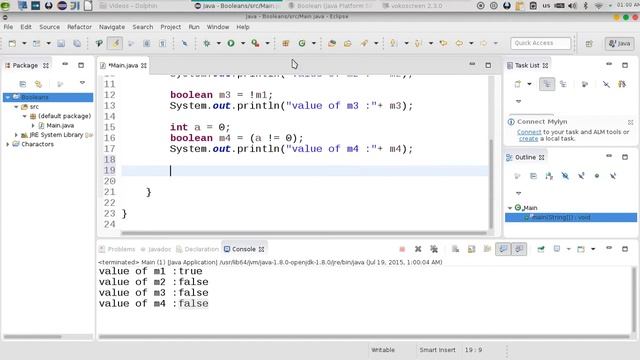This screenshot has height=360, width=640.
Task: Click Collapse All in Package Explorer
Action: (x=23, y=84)
